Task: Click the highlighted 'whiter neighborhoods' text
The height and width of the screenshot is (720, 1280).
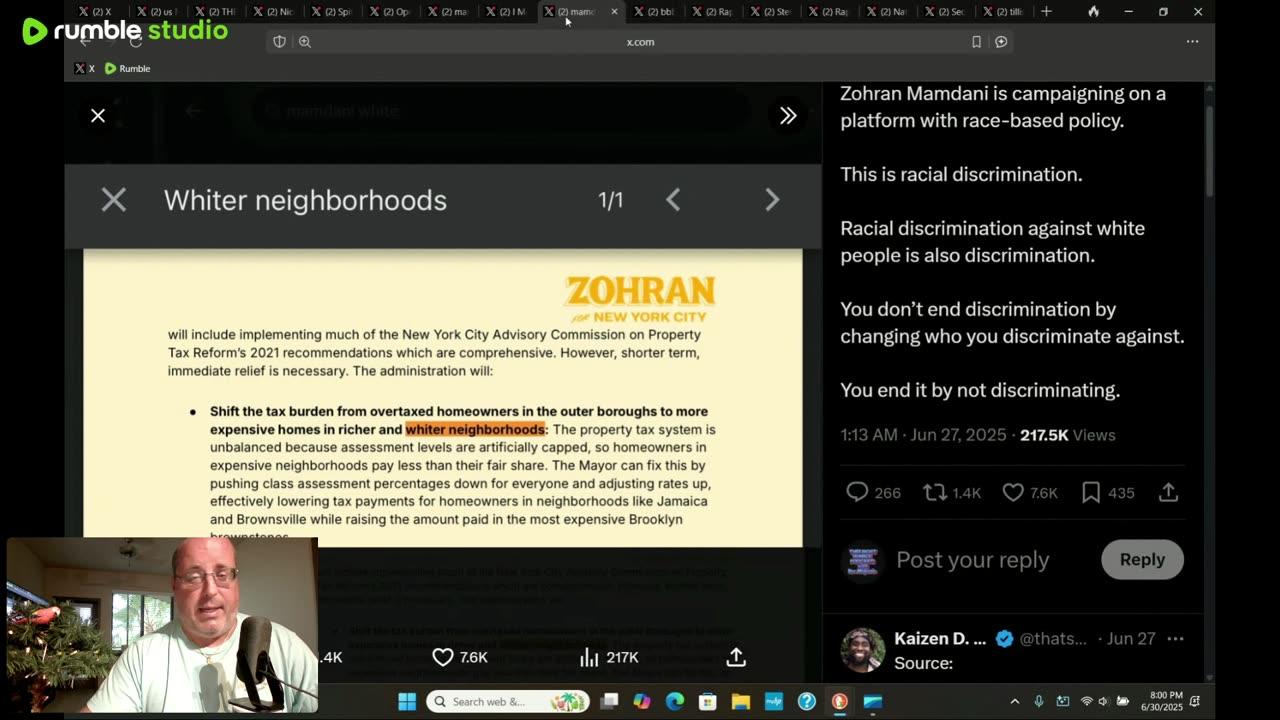Action: 475,429
